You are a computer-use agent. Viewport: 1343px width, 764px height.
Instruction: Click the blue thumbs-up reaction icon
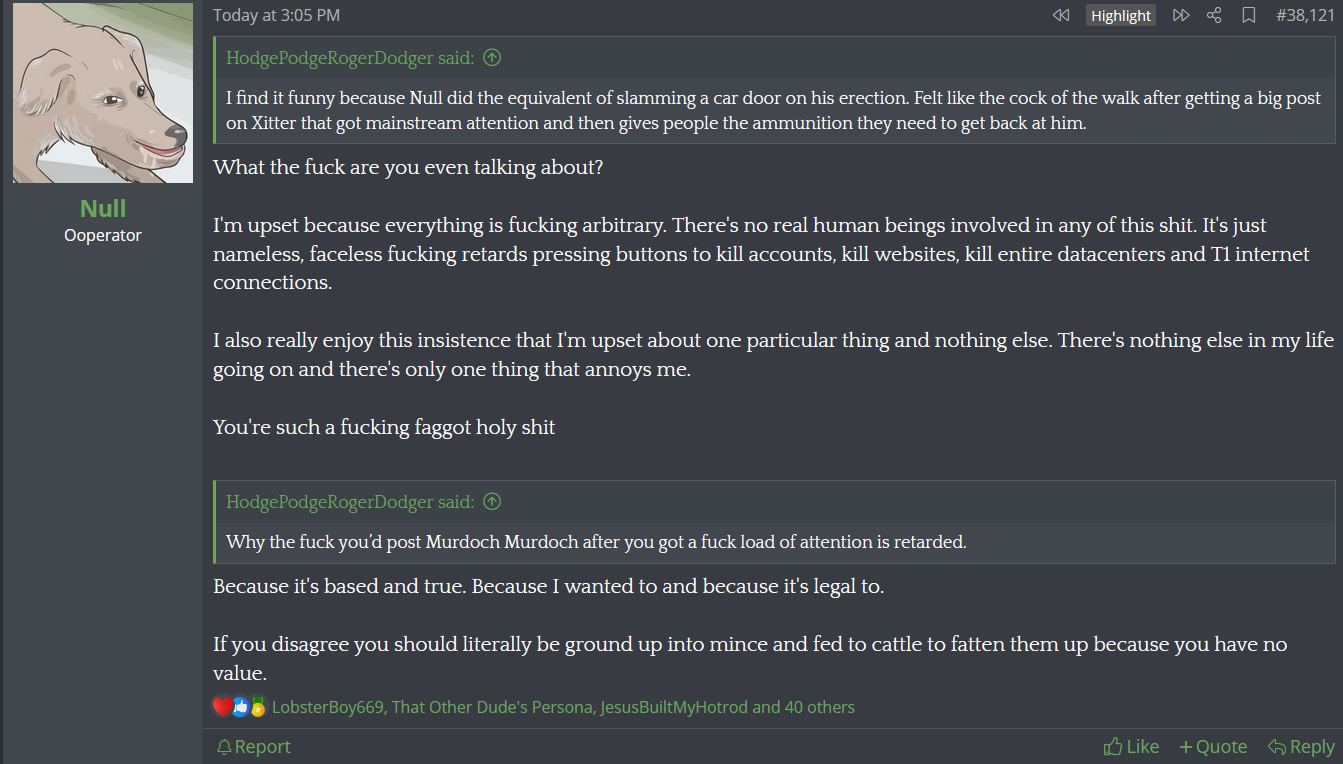coord(240,706)
